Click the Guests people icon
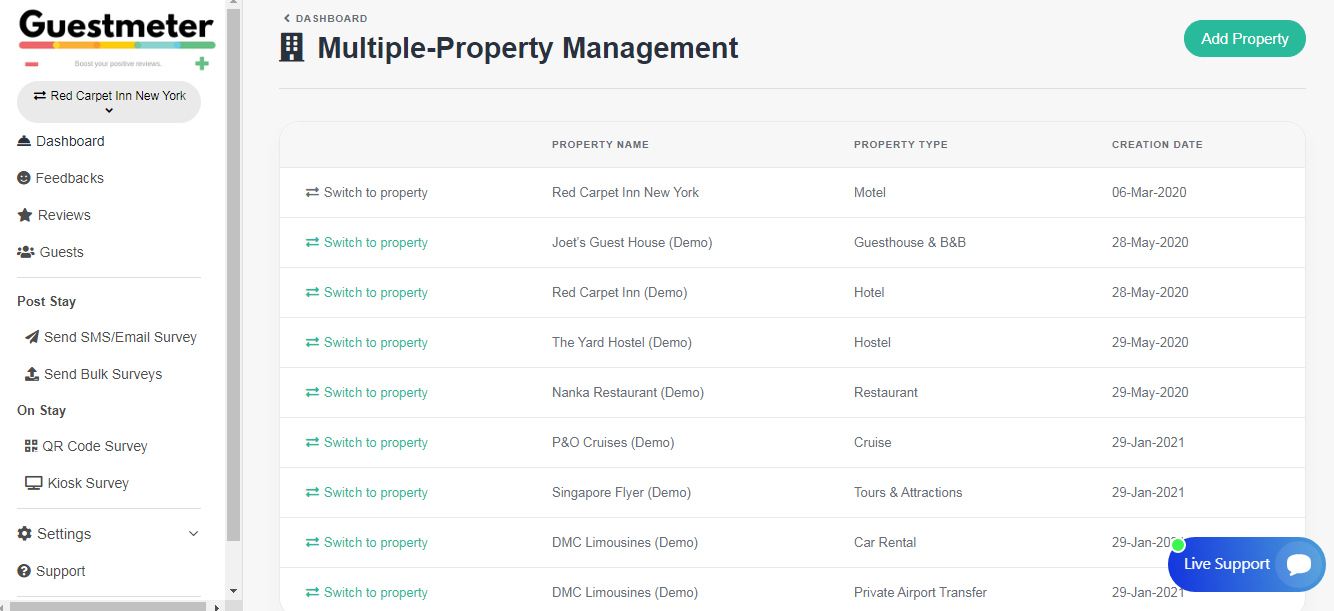 26,252
